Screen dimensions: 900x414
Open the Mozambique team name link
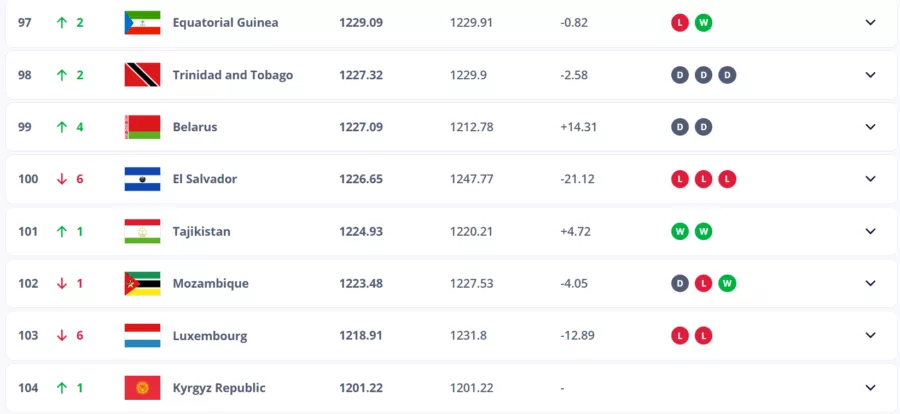tap(210, 283)
